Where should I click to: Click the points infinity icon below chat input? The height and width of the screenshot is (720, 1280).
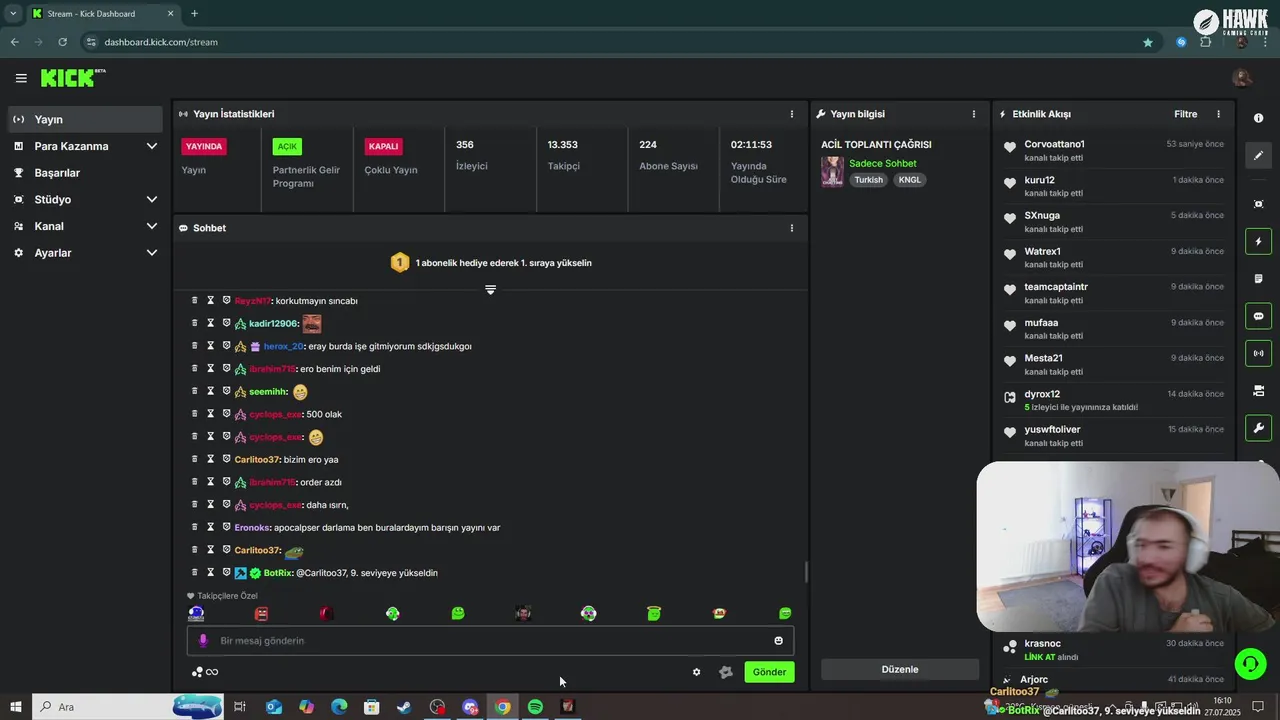[205, 672]
